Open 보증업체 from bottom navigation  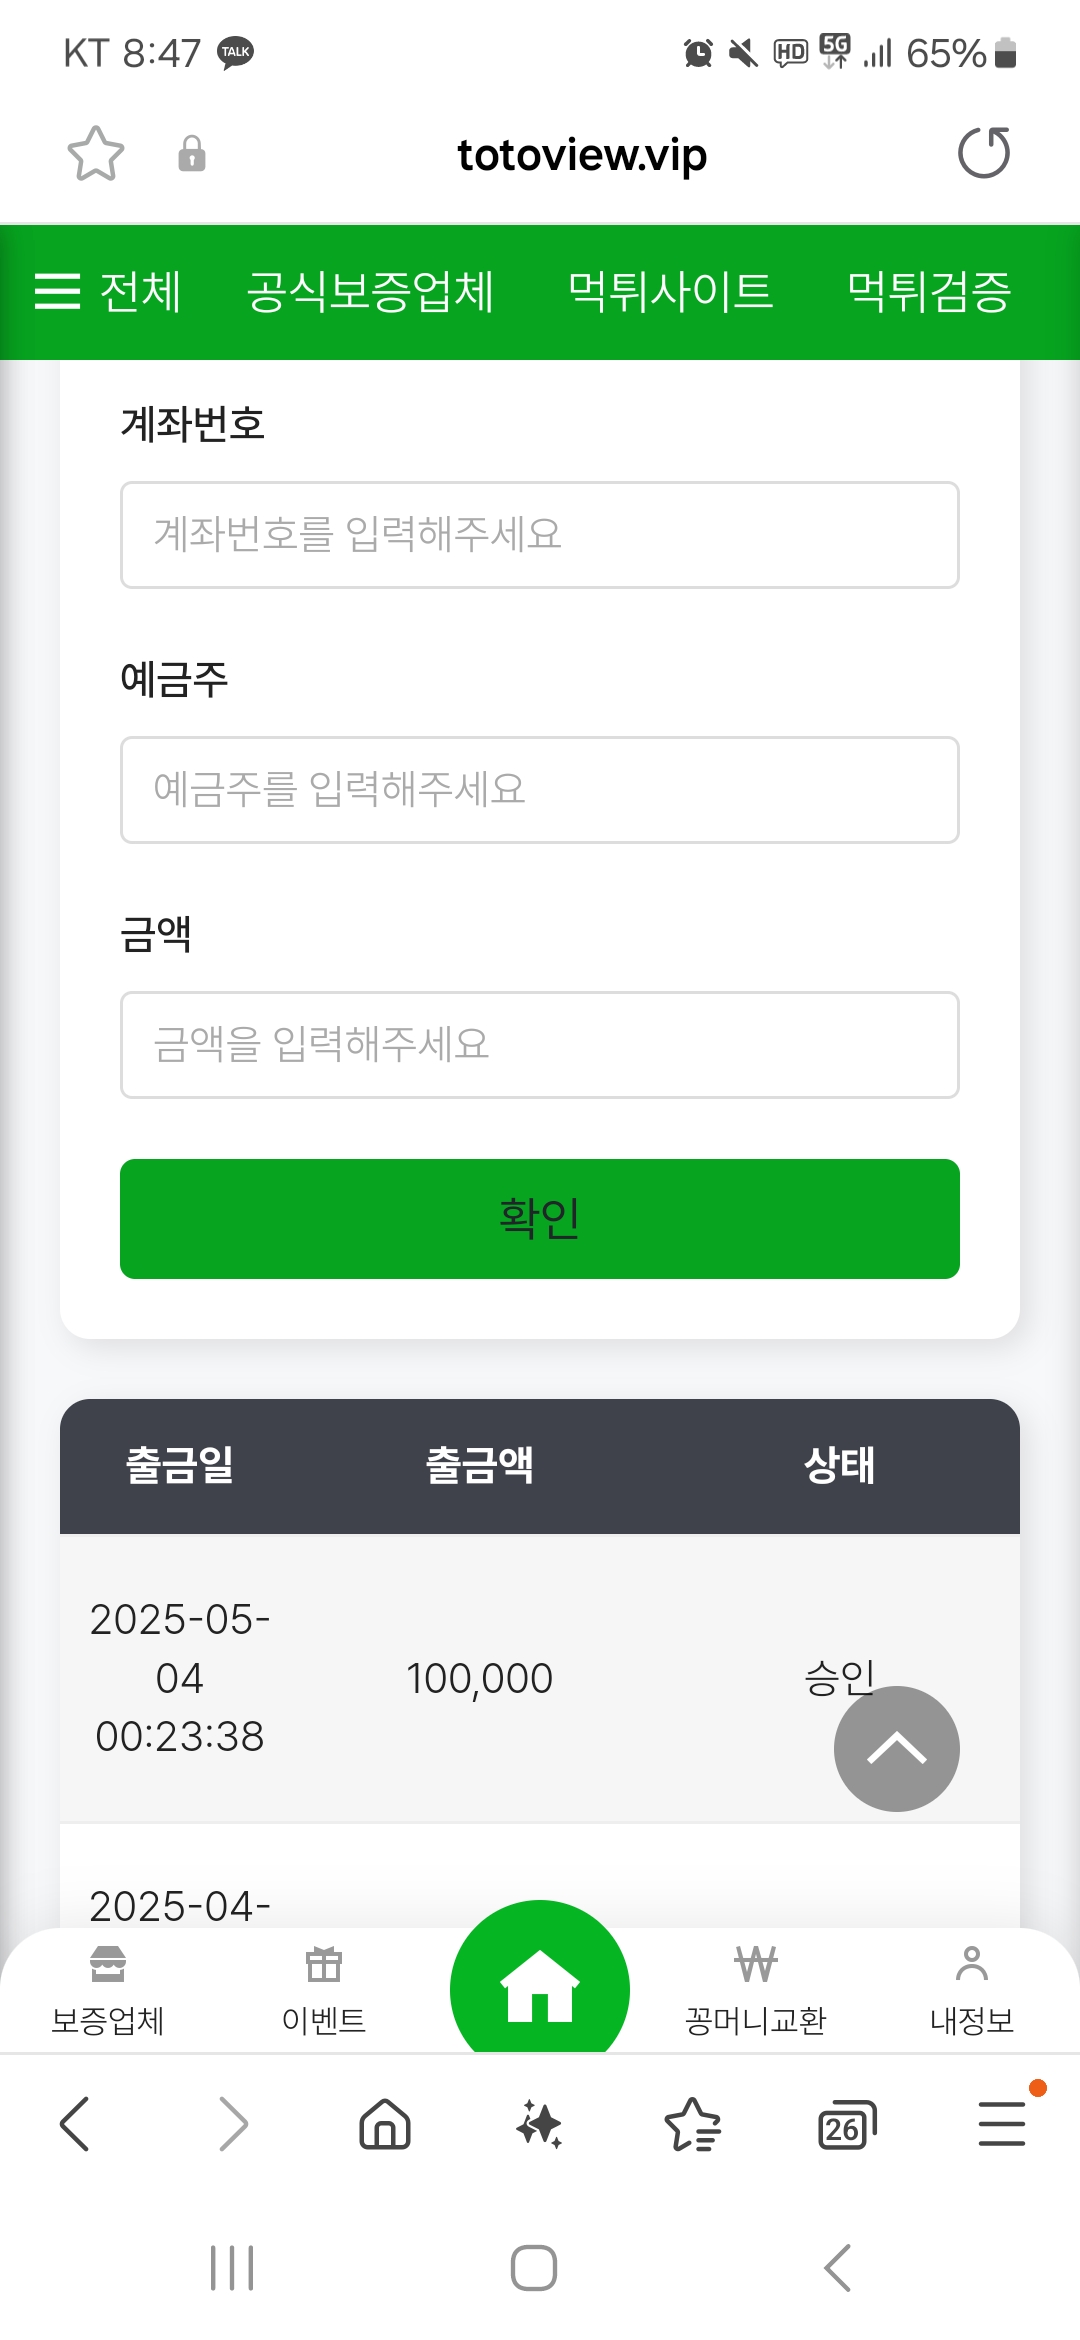(108, 1990)
